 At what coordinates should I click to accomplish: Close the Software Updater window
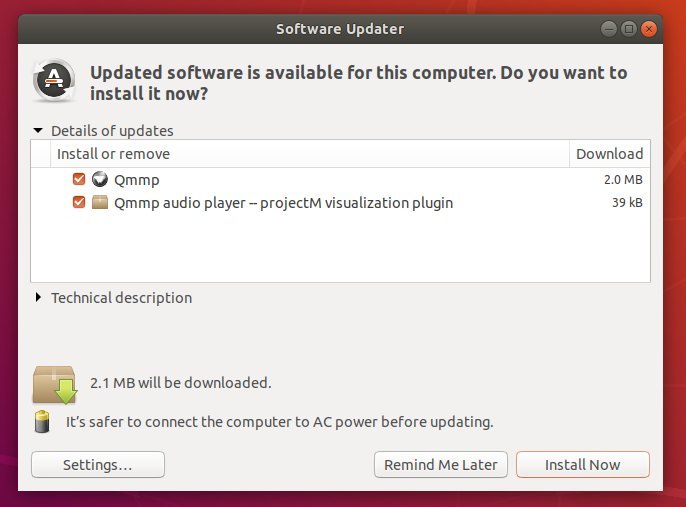point(649,29)
